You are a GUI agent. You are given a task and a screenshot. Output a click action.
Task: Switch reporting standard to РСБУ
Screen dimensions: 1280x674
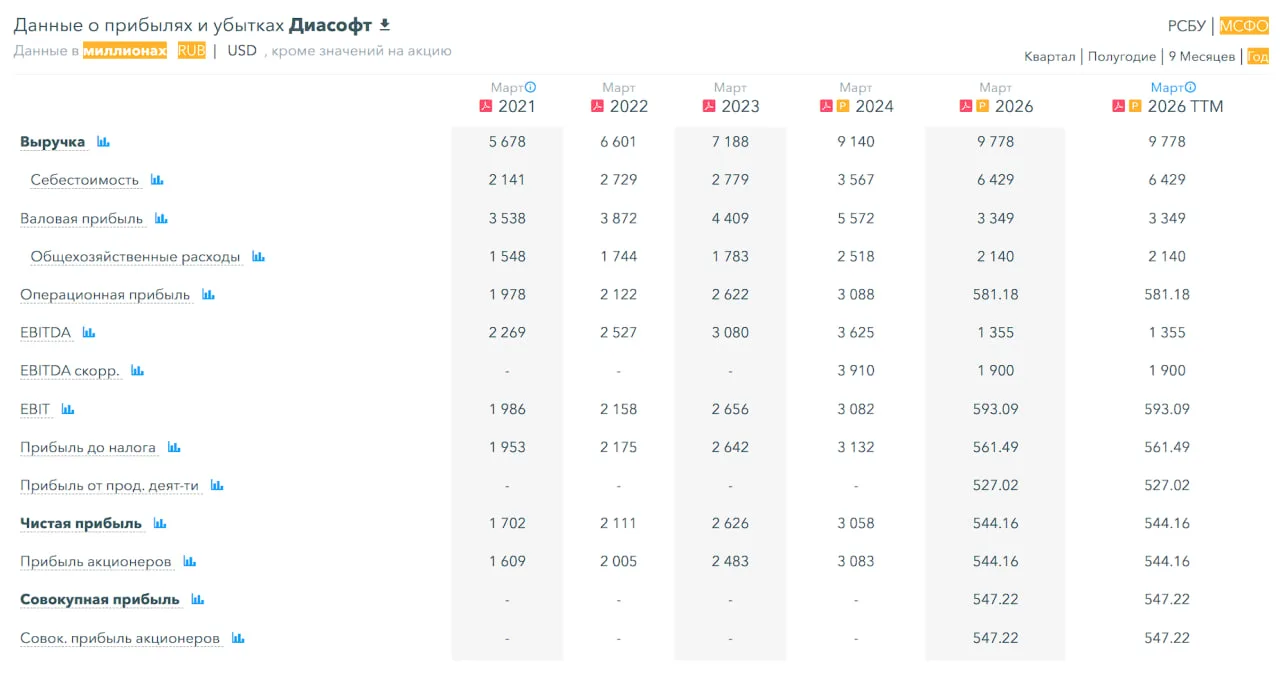[1187, 26]
